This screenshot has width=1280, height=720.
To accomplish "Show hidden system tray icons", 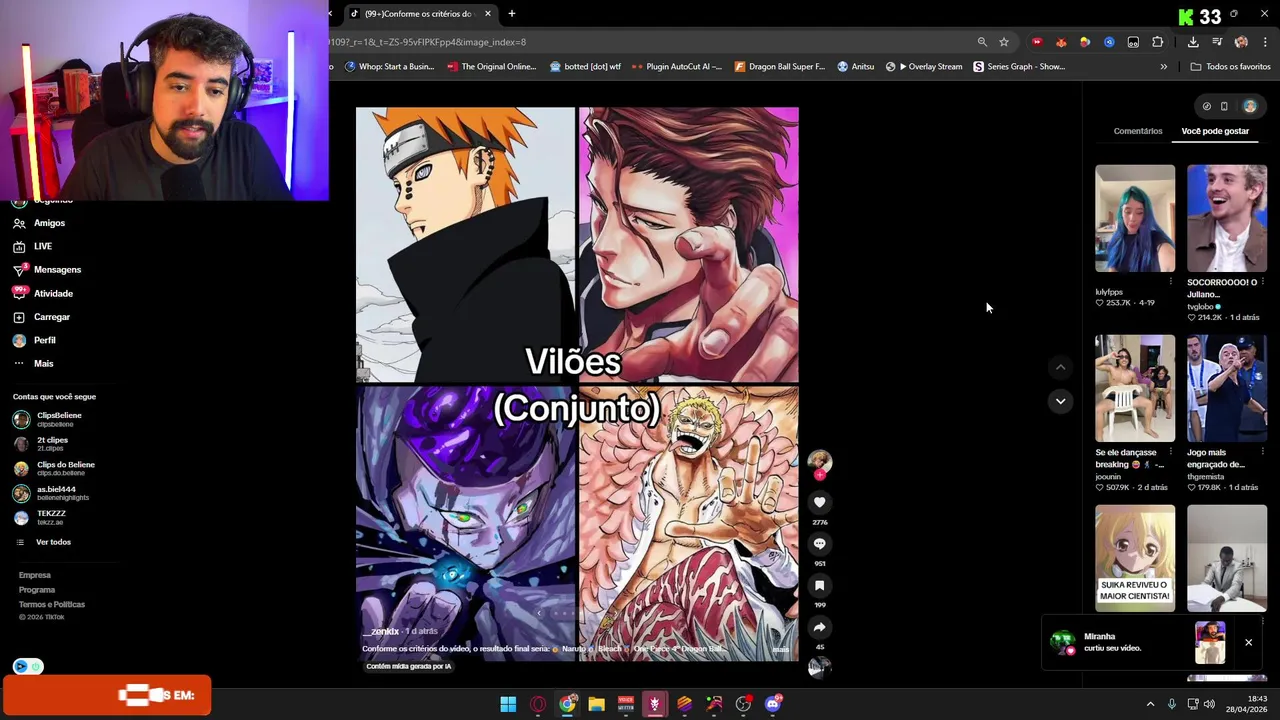I will tap(1150, 704).
